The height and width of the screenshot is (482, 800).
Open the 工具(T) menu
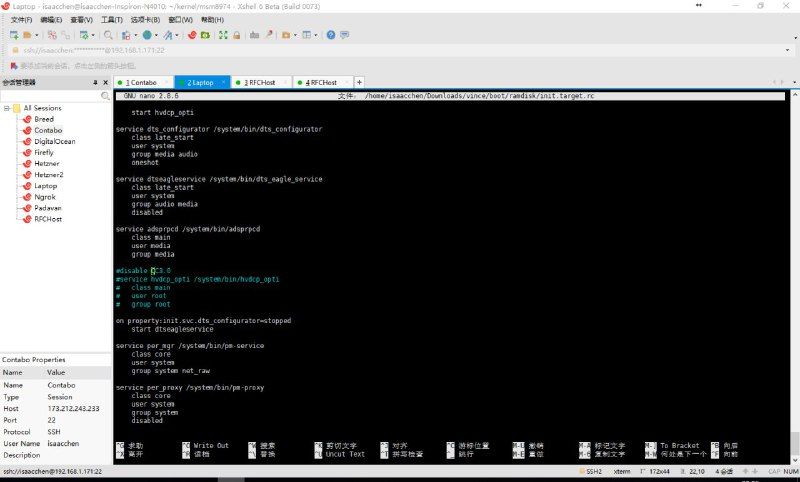coord(112,20)
